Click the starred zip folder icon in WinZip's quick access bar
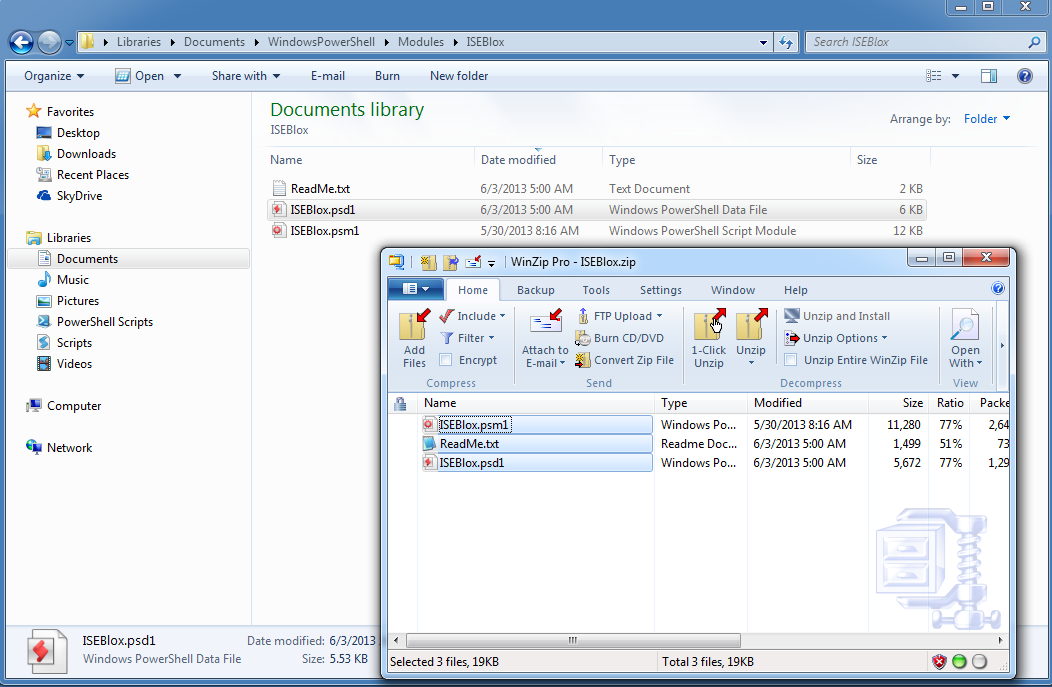The image size is (1052, 687). pyautogui.click(x=428, y=262)
